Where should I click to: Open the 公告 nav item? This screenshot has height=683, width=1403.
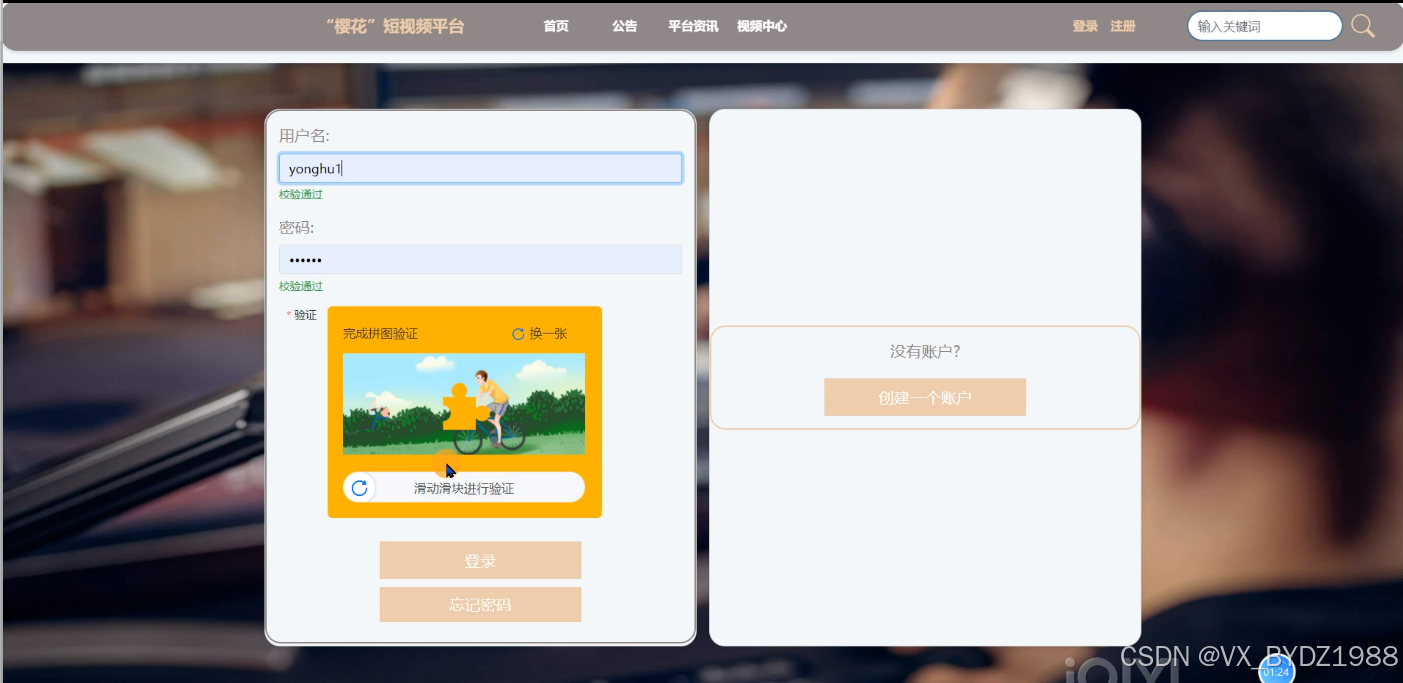pos(625,26)
